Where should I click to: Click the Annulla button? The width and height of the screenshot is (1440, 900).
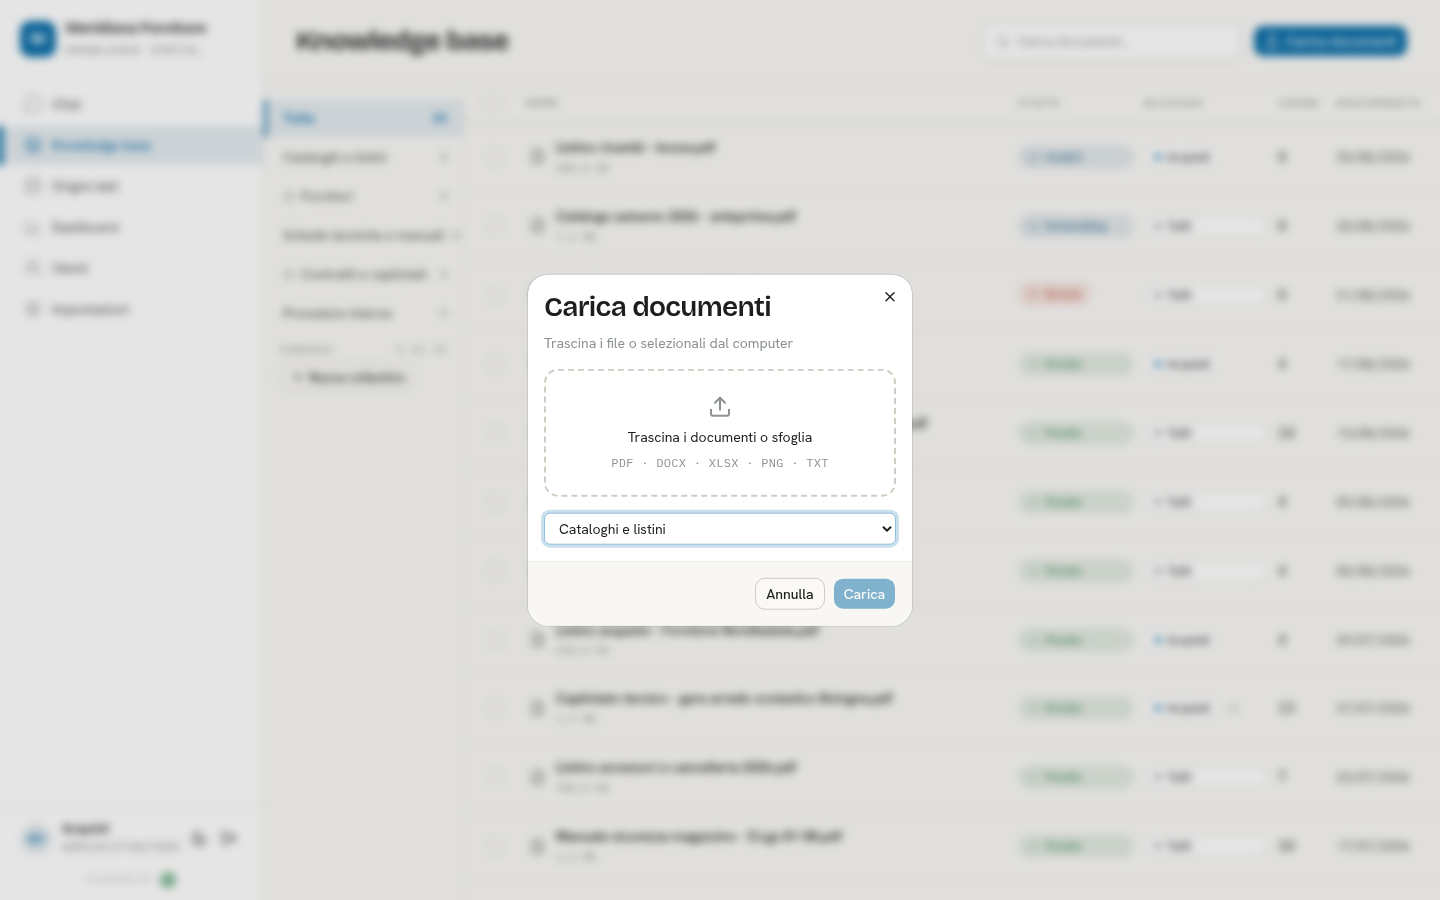790,594
